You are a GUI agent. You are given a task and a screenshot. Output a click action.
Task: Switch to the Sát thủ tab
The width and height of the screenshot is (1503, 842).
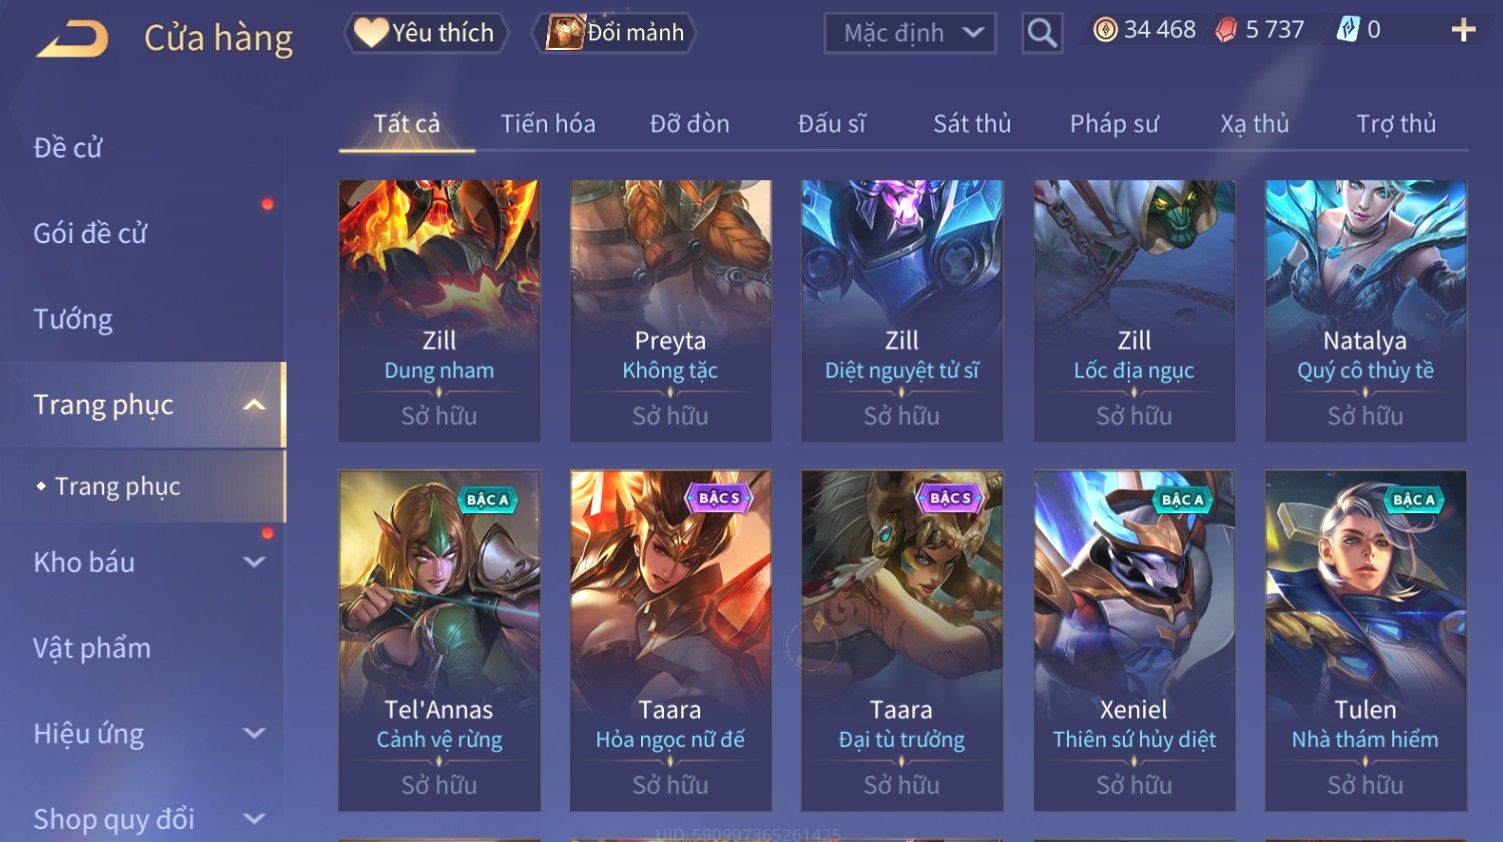pyautogui.click(x=972, y=124)
